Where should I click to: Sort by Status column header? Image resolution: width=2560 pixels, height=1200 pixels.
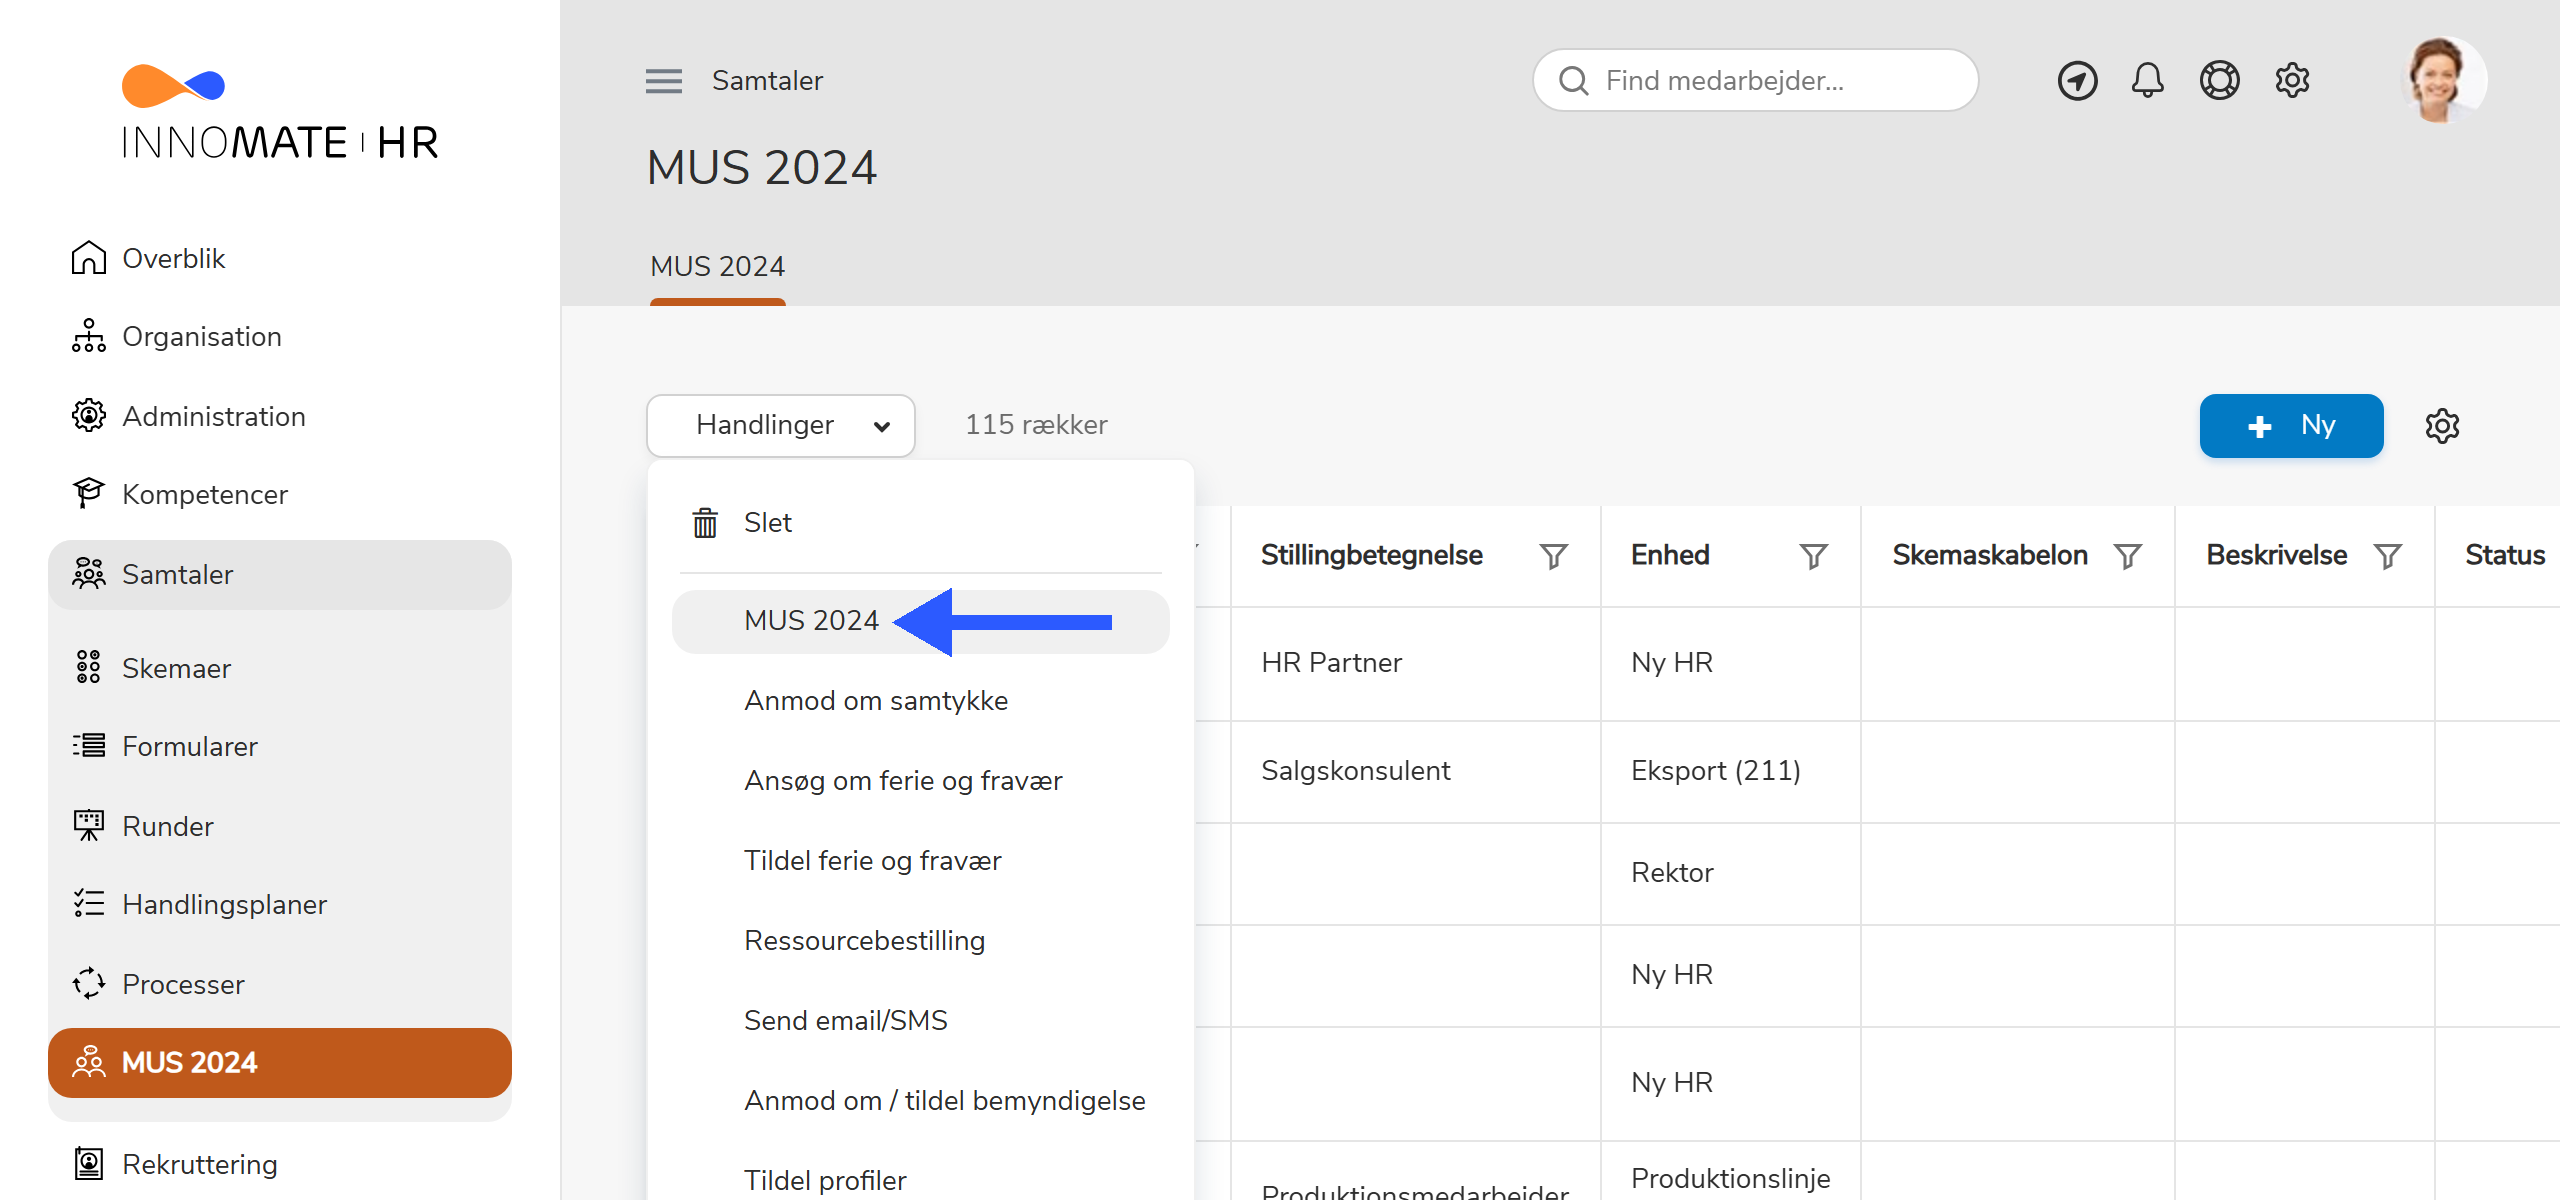tap(2505, 556)
